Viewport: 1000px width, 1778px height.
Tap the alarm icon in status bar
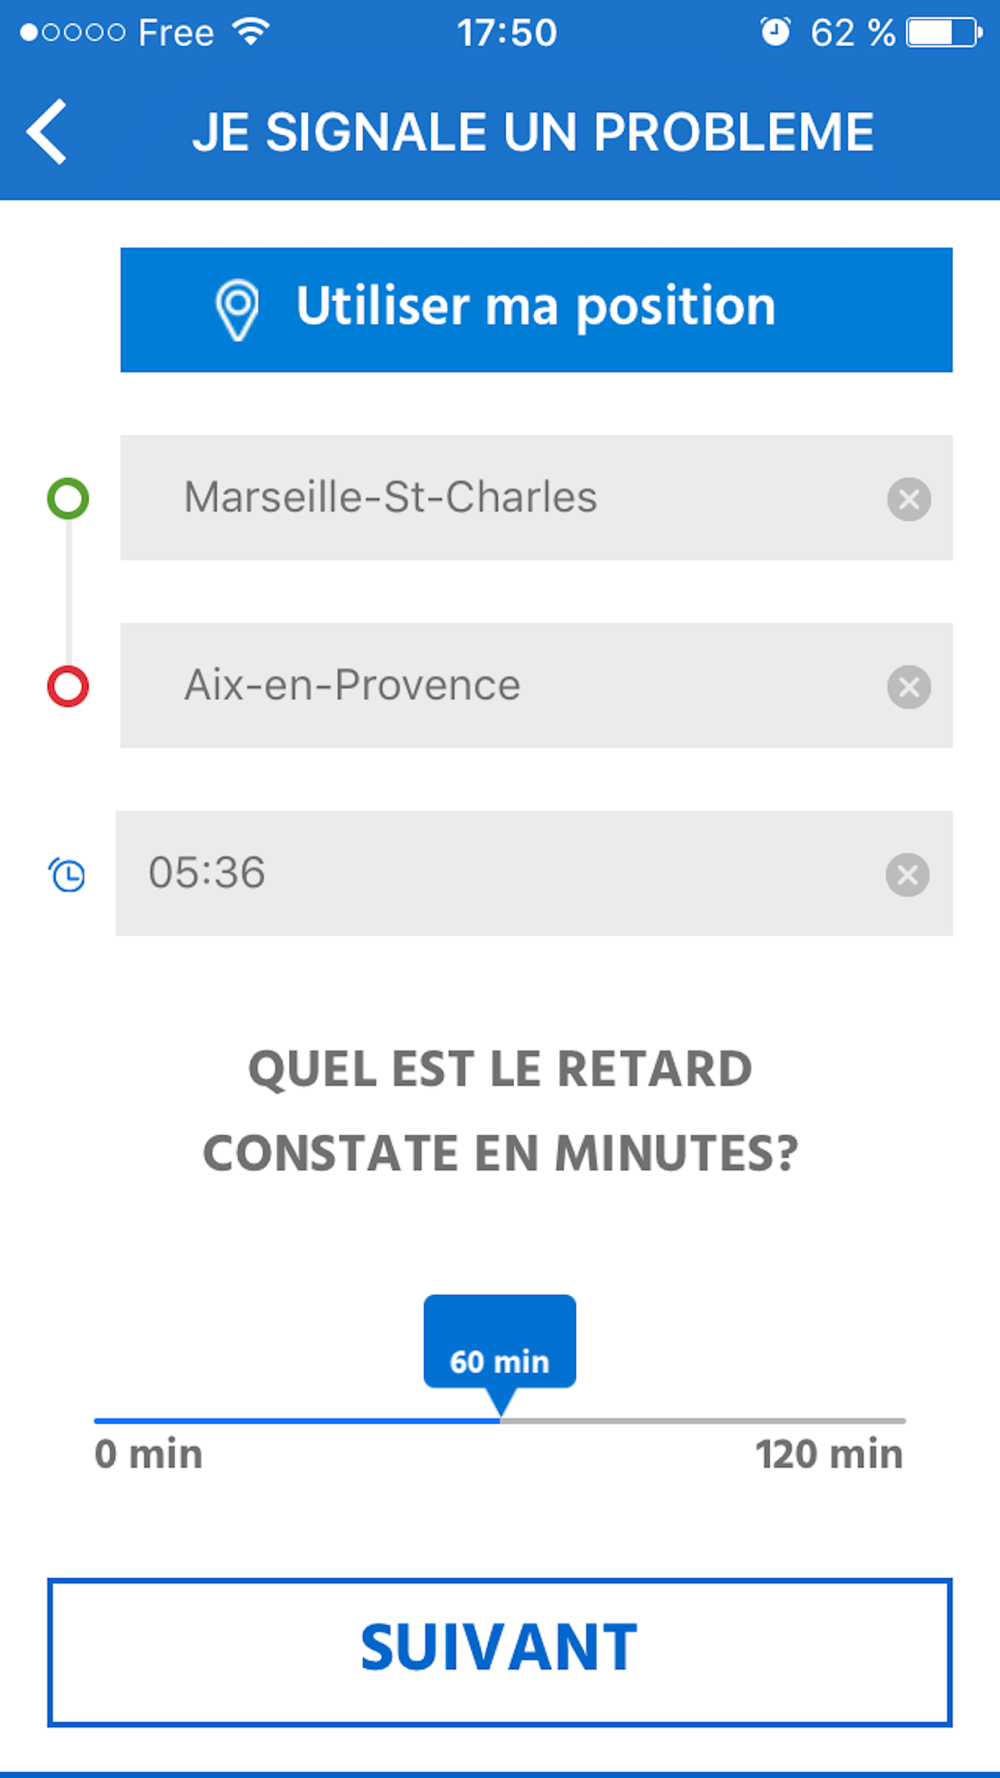(775, 32)
